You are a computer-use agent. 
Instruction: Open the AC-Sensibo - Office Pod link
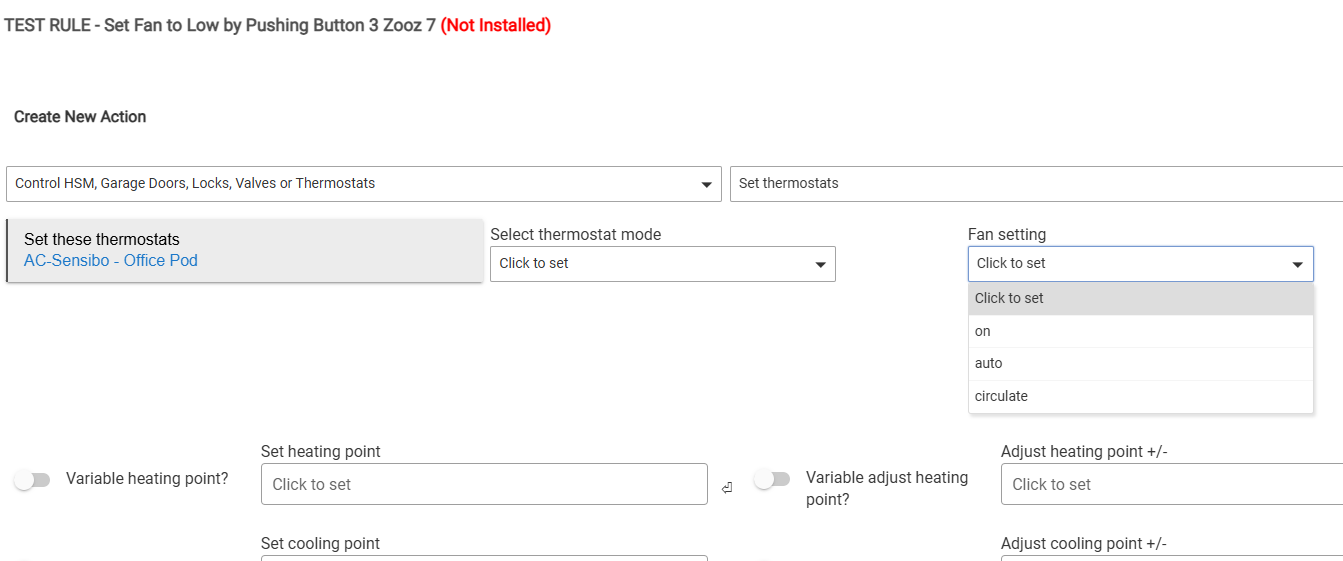(x=111, y=261)
